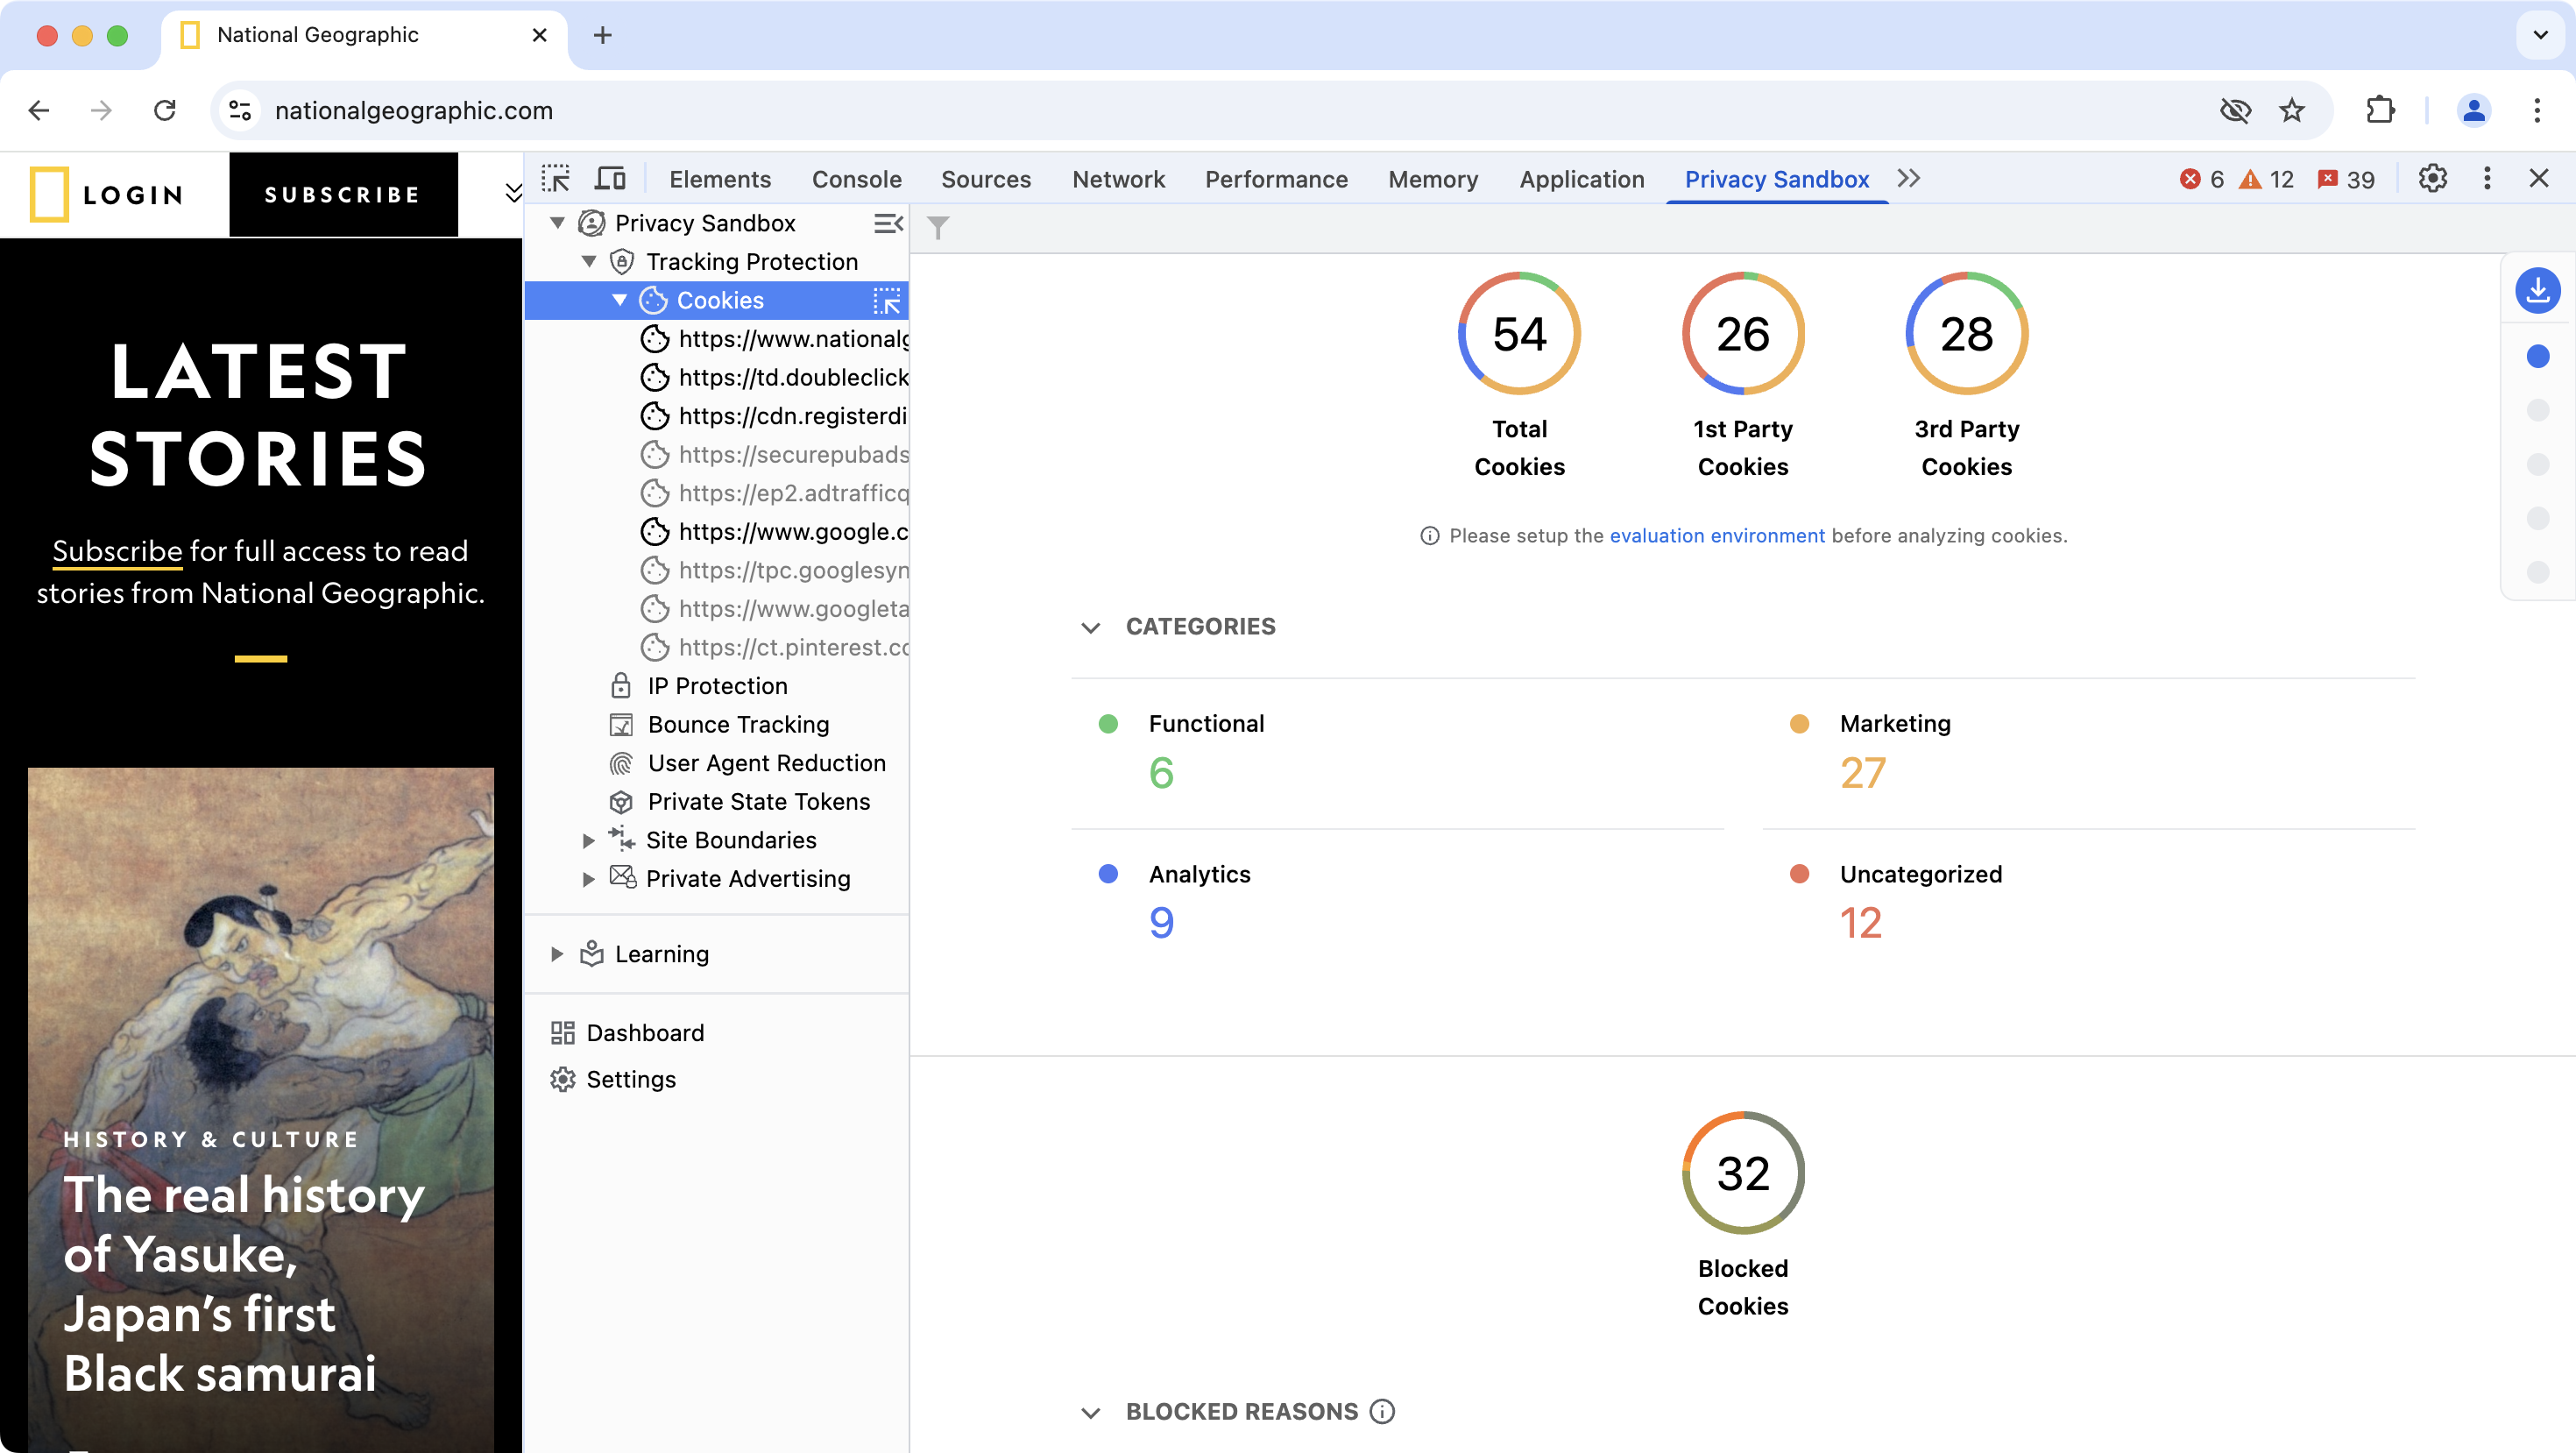Click the download report icon
Viewport: 2576px width, 1453px height.
tap(2537, 291)
